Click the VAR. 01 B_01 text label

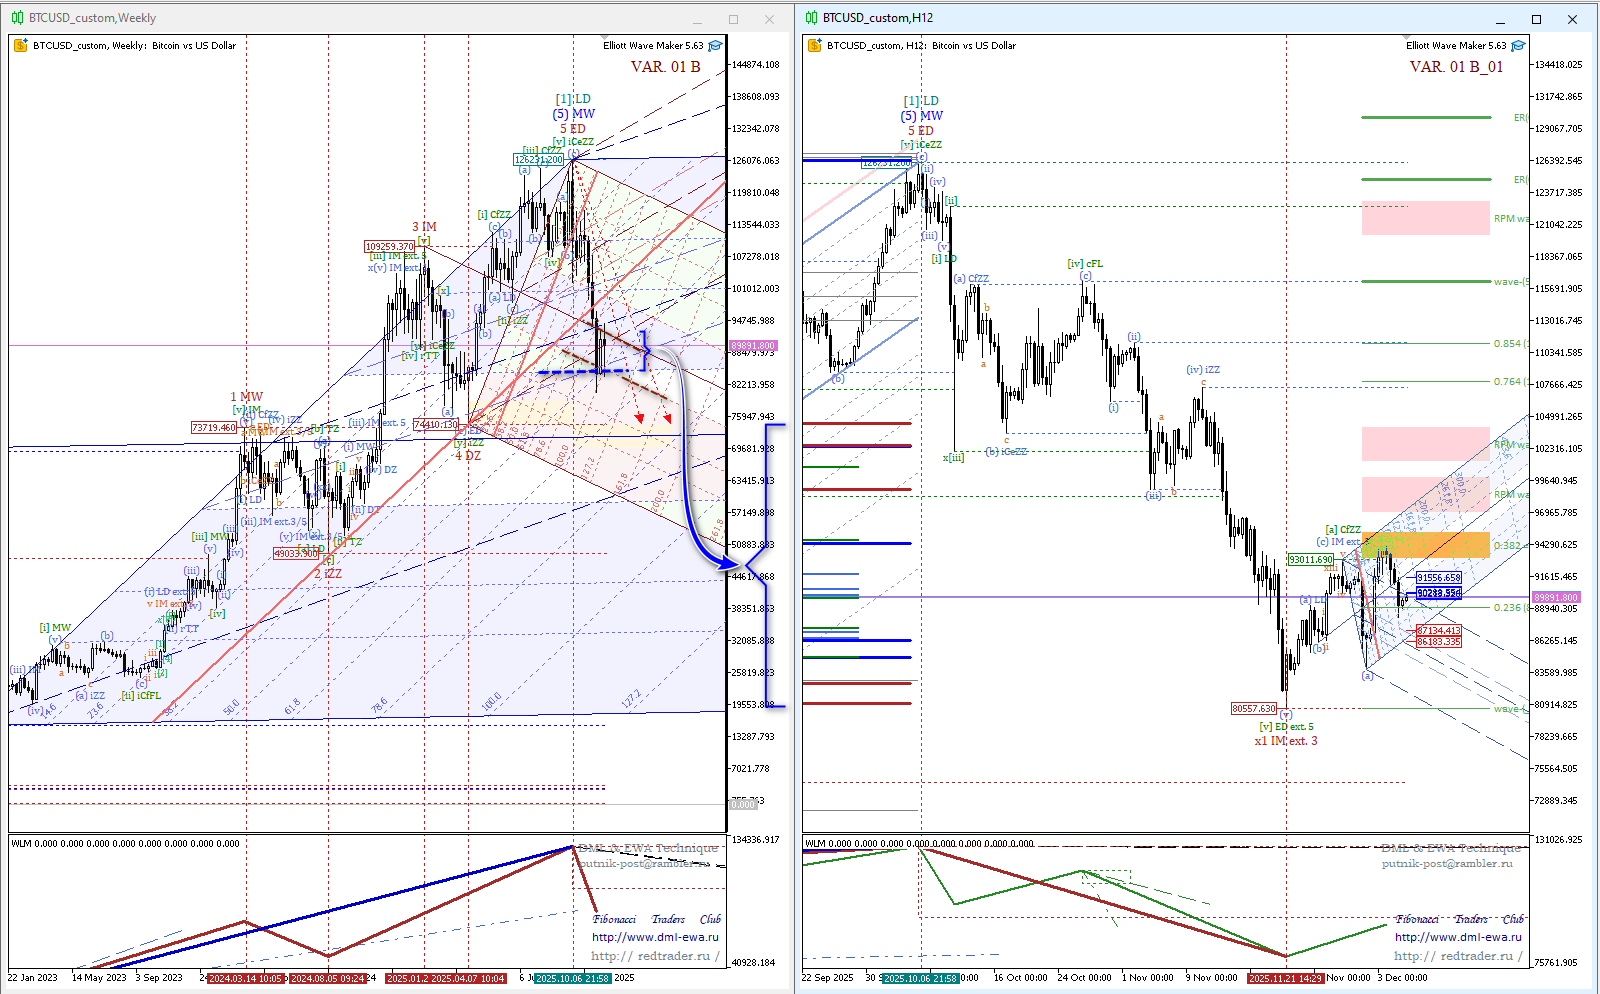pyautogui.click(x=1456, y=67)
